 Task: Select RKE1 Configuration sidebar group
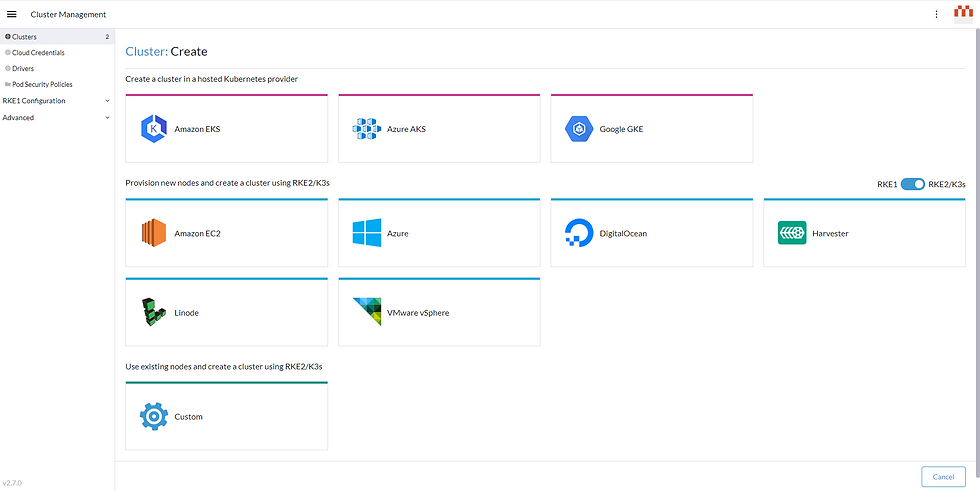(x=57, y=101)
